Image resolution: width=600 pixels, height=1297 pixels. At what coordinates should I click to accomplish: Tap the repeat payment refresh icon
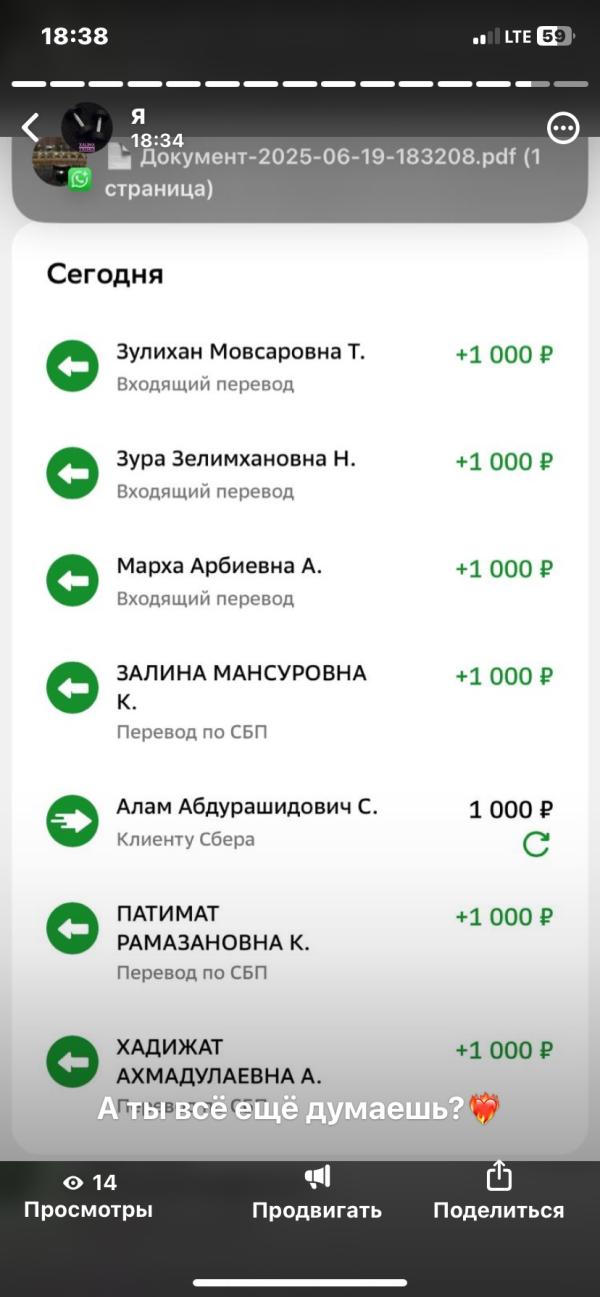tap(537, 845)
